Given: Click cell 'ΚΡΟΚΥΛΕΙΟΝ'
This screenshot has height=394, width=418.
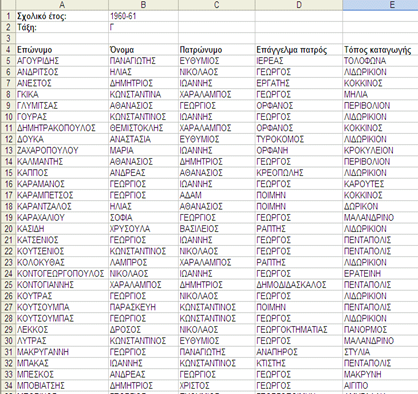Looking at the screenshot, I should pos(380,150).
